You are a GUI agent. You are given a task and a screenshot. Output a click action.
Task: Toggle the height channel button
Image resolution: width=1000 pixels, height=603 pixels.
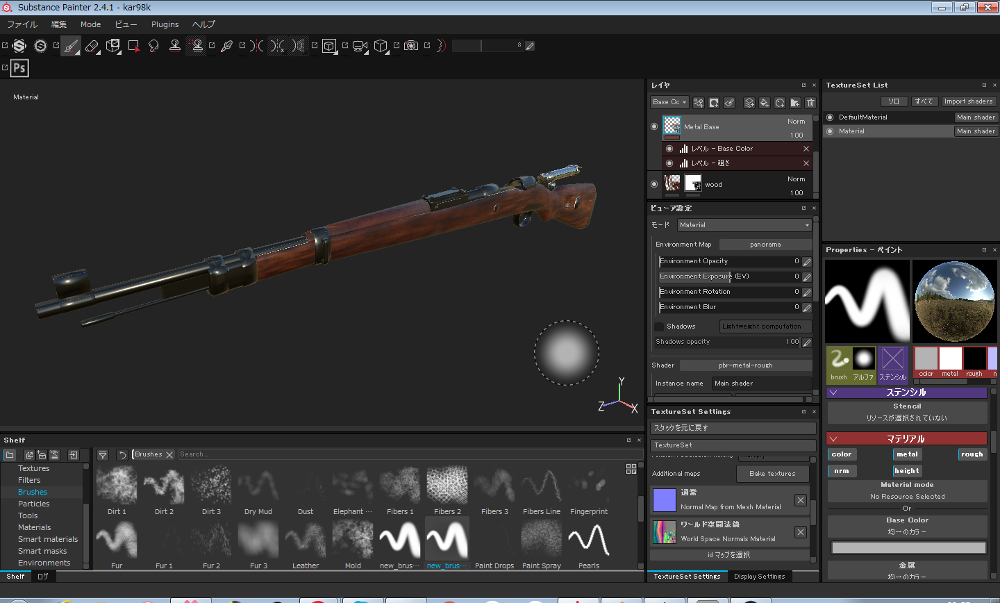tap(907, 471)
